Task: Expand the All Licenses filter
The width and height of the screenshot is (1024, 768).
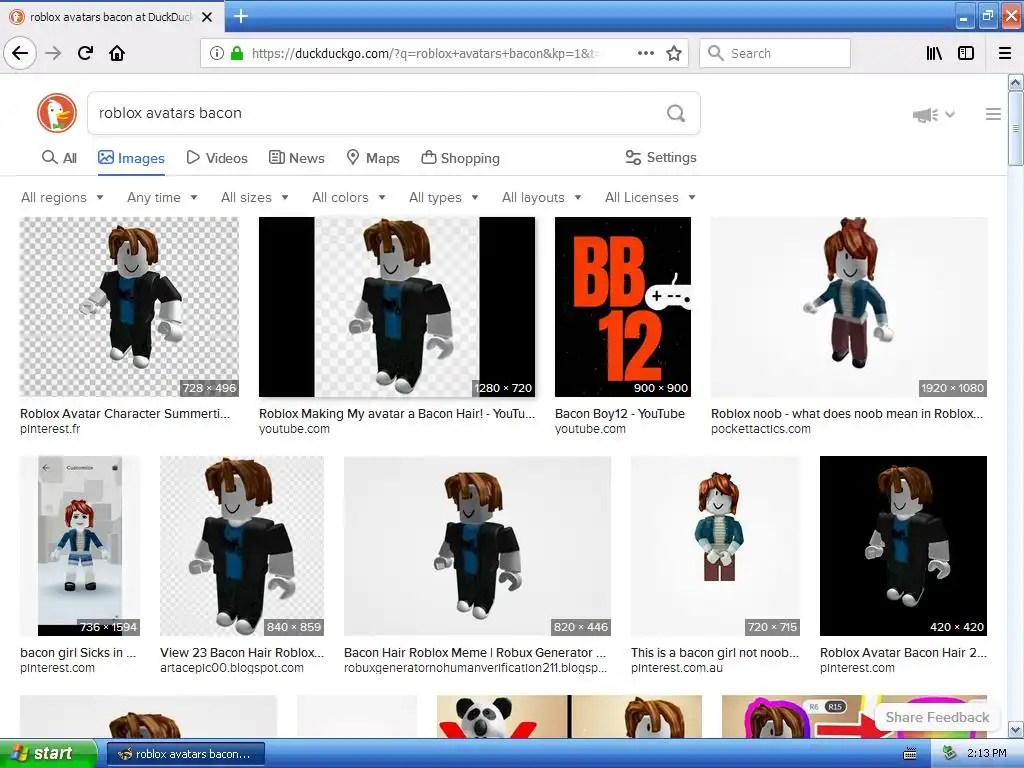Action: point(650,197)
